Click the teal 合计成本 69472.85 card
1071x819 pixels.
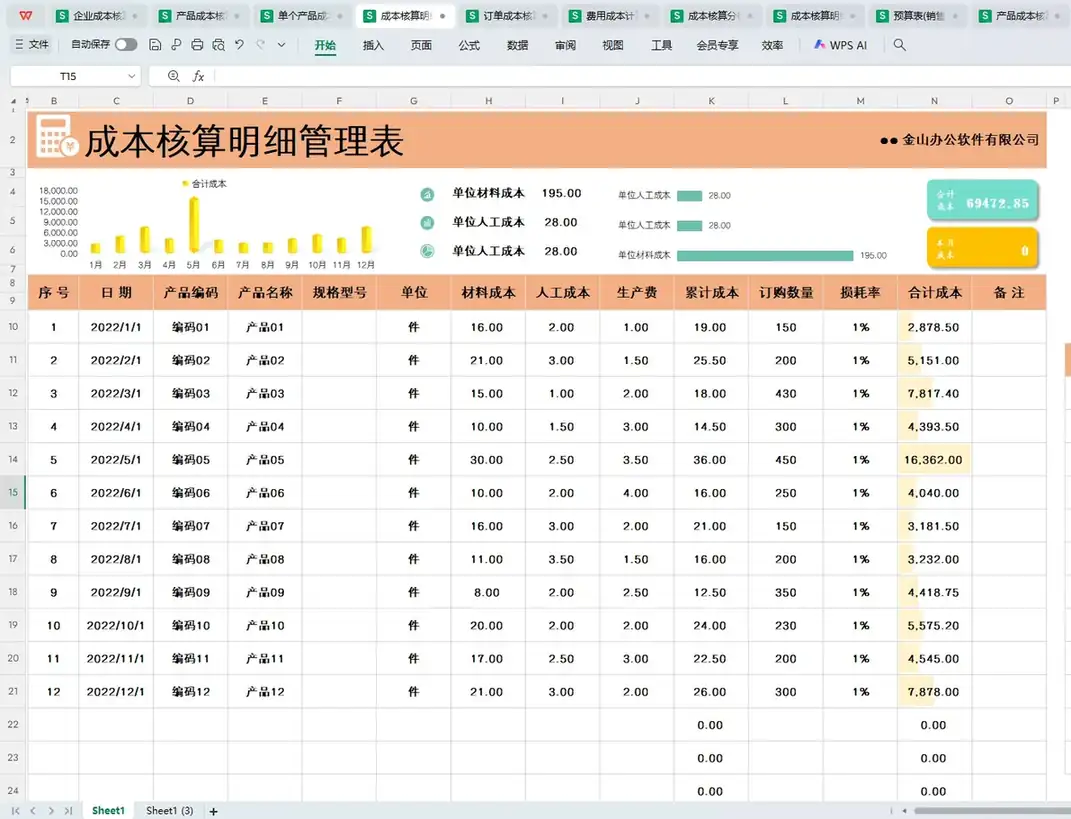(982, 199)
